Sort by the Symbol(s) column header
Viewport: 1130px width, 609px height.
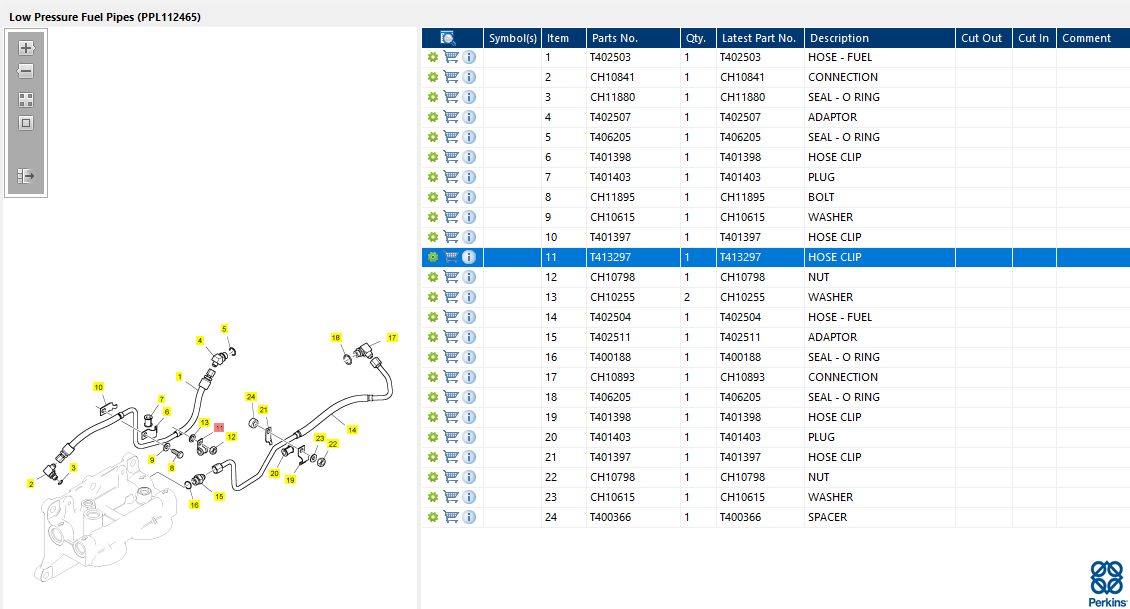(512, 38)
